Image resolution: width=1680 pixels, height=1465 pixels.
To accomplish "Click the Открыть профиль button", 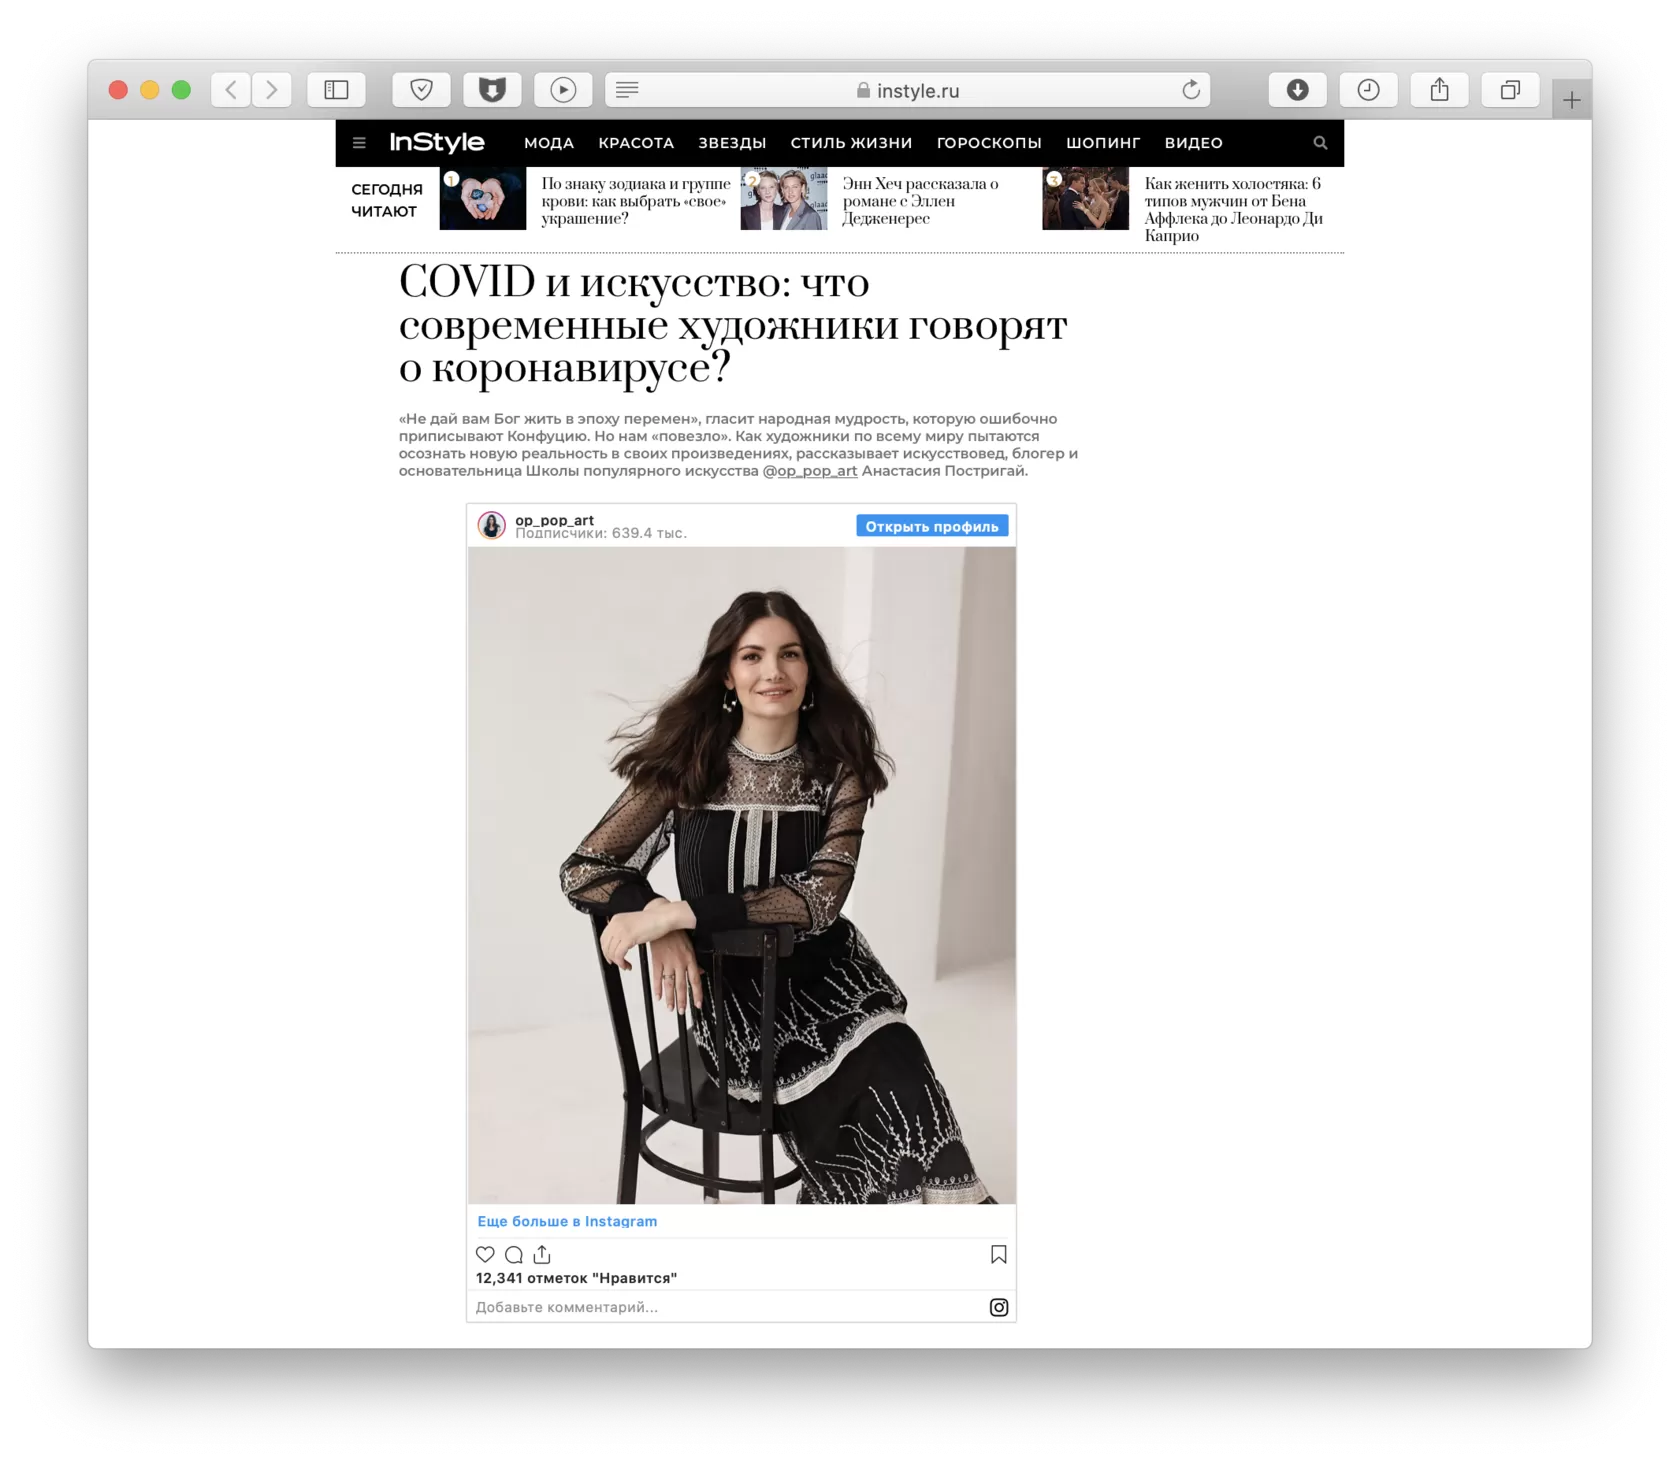I will [932, 526].
